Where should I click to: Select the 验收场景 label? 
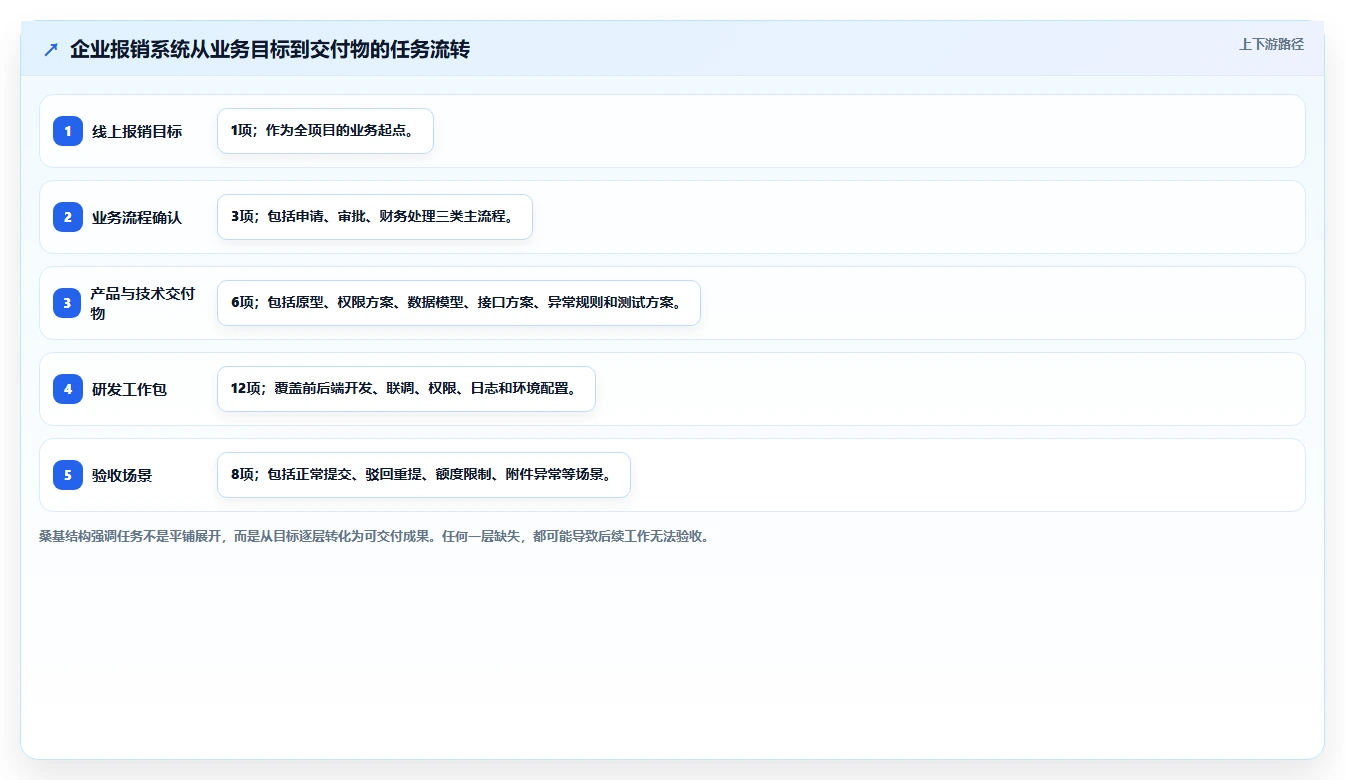tap(122, 475)
